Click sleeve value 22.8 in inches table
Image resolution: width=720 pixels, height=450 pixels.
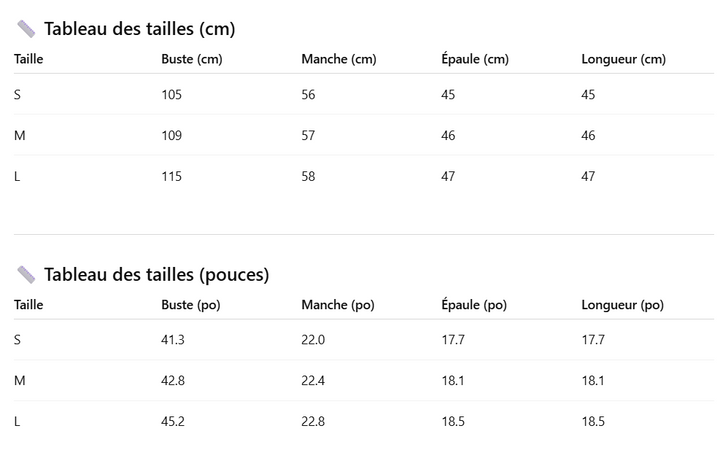(x=313, y=422)
